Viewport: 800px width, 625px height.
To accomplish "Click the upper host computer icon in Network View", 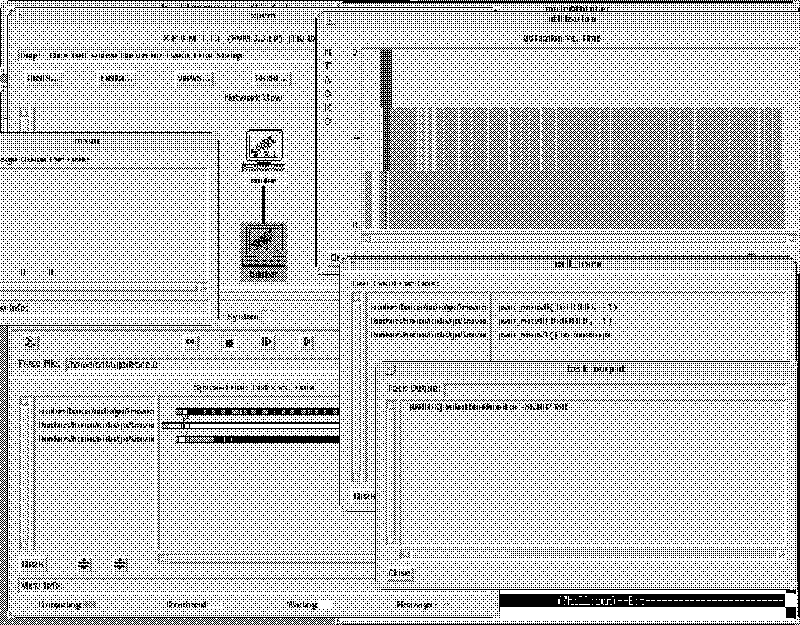I will (263, 148).
